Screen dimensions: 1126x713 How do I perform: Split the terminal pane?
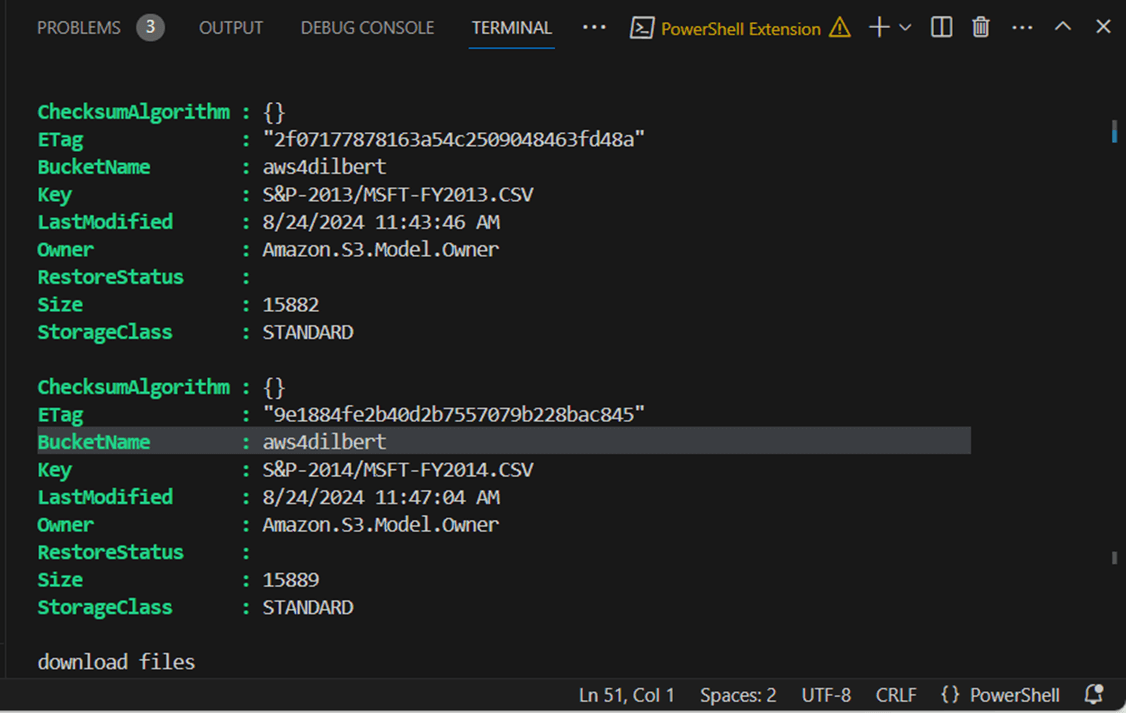coord(941,28)
